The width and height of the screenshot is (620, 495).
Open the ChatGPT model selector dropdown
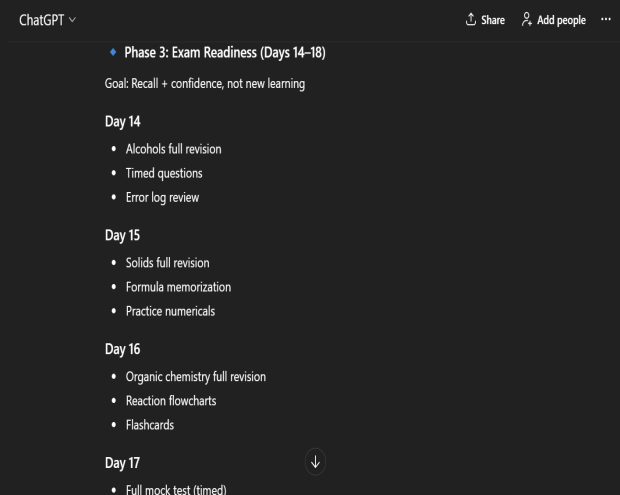[46, 20]
